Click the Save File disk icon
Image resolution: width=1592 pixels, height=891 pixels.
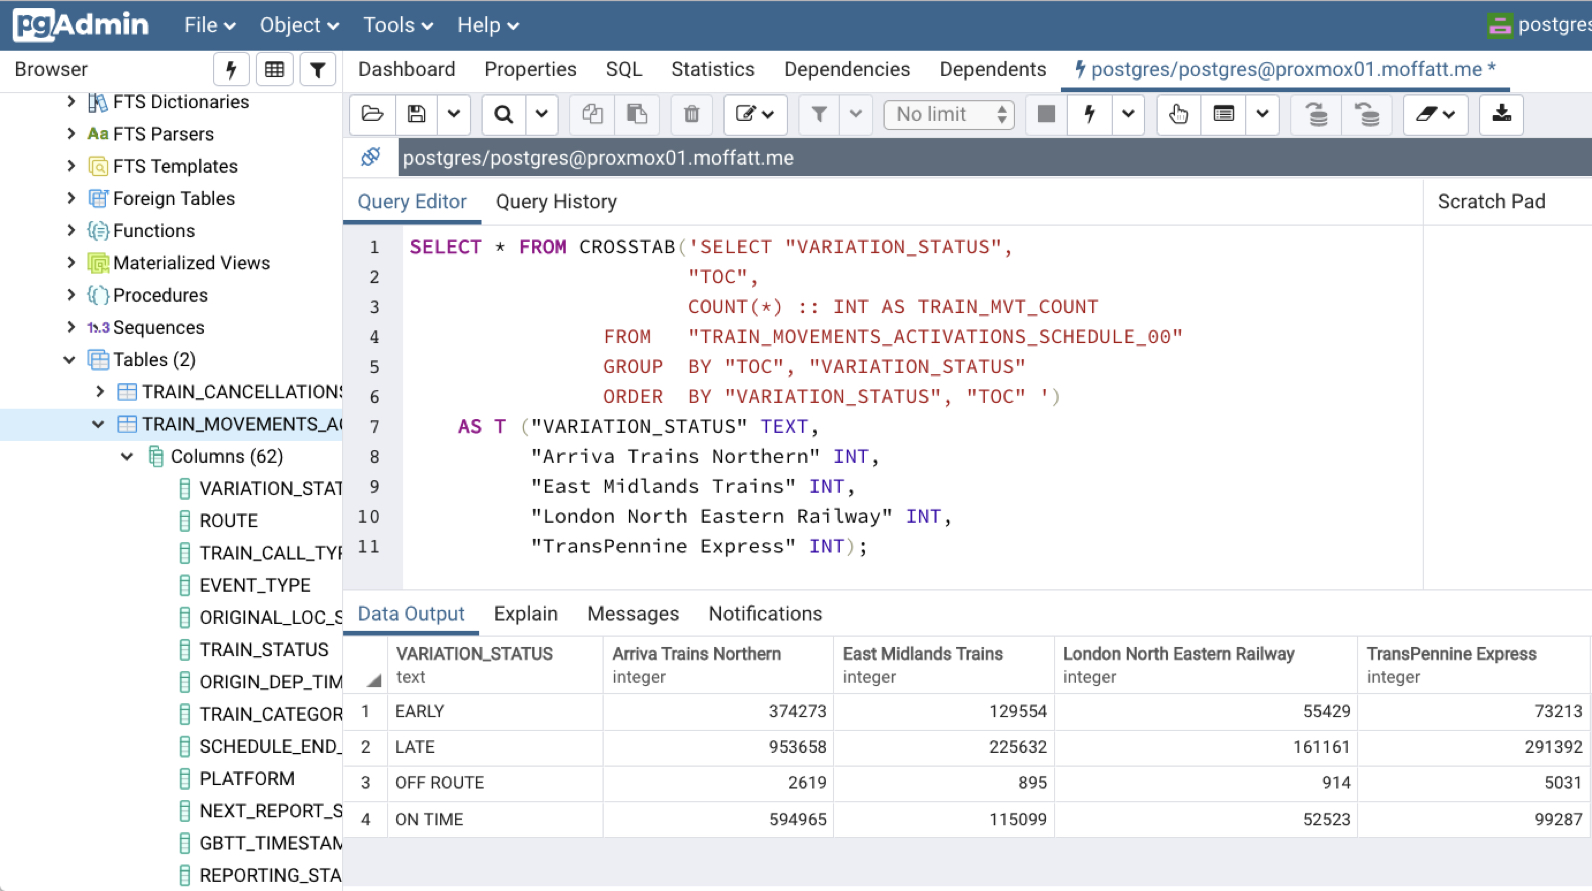417,114
